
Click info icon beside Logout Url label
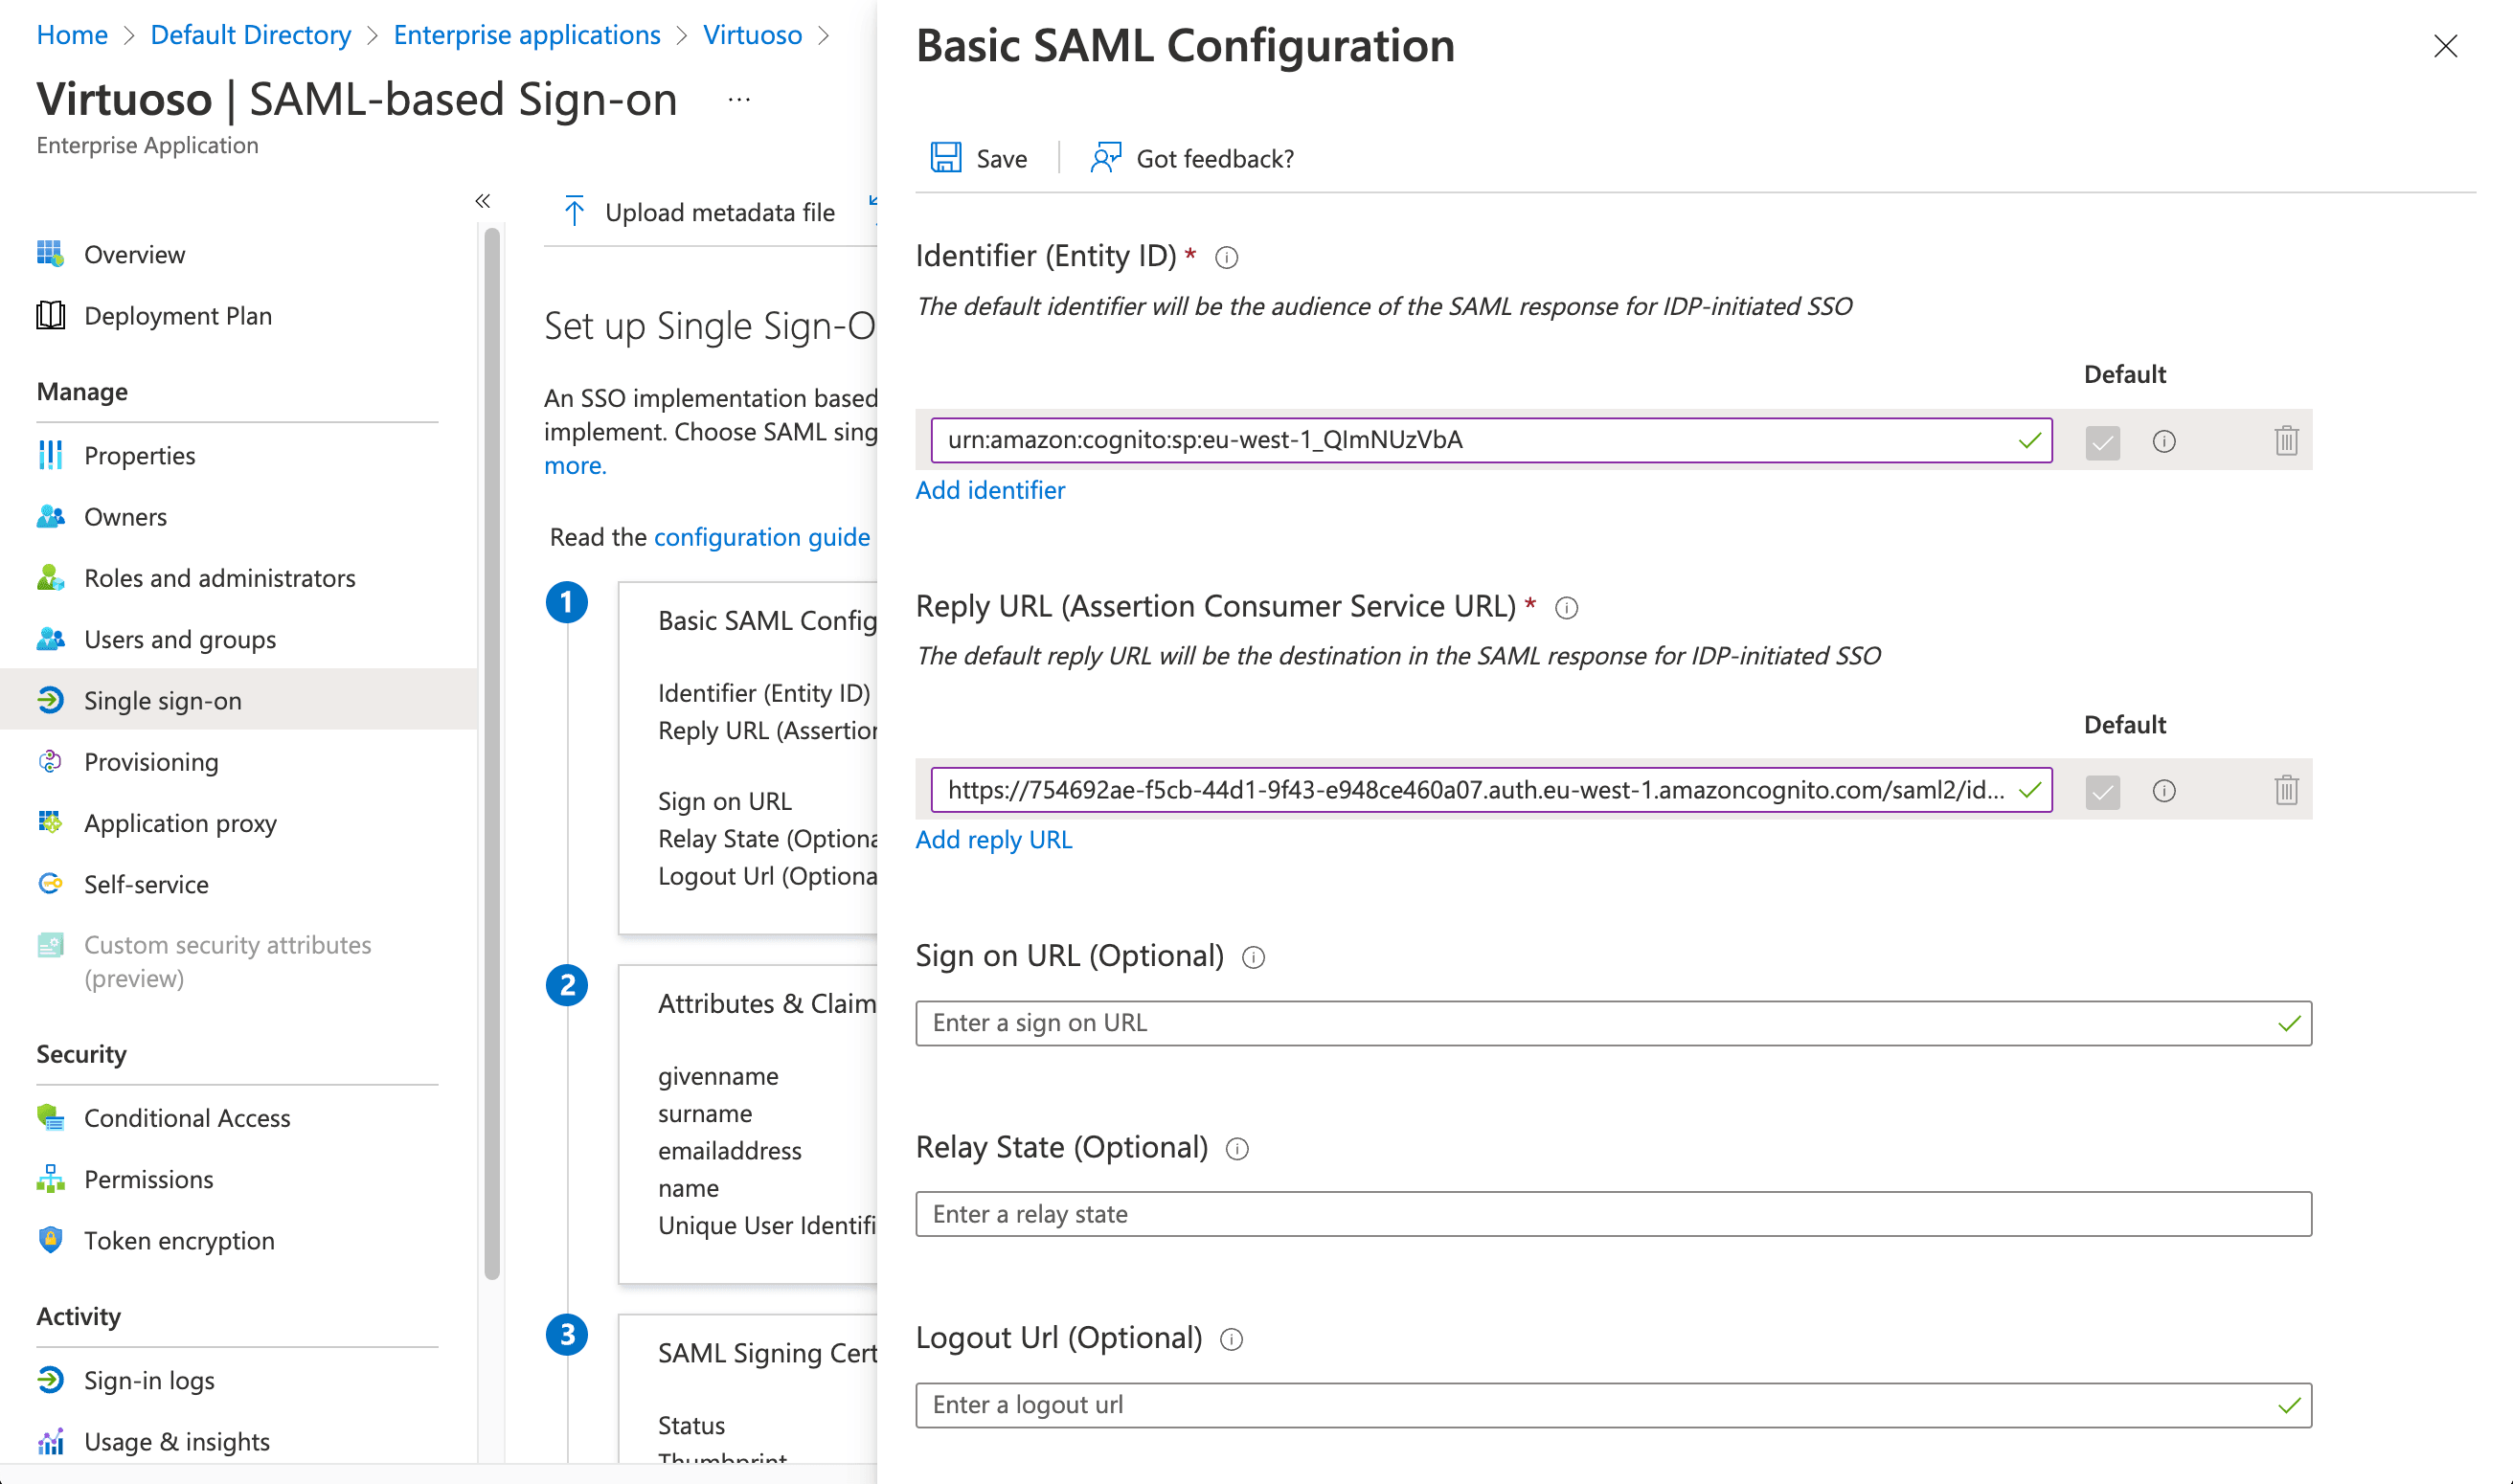(1231, 1340)
